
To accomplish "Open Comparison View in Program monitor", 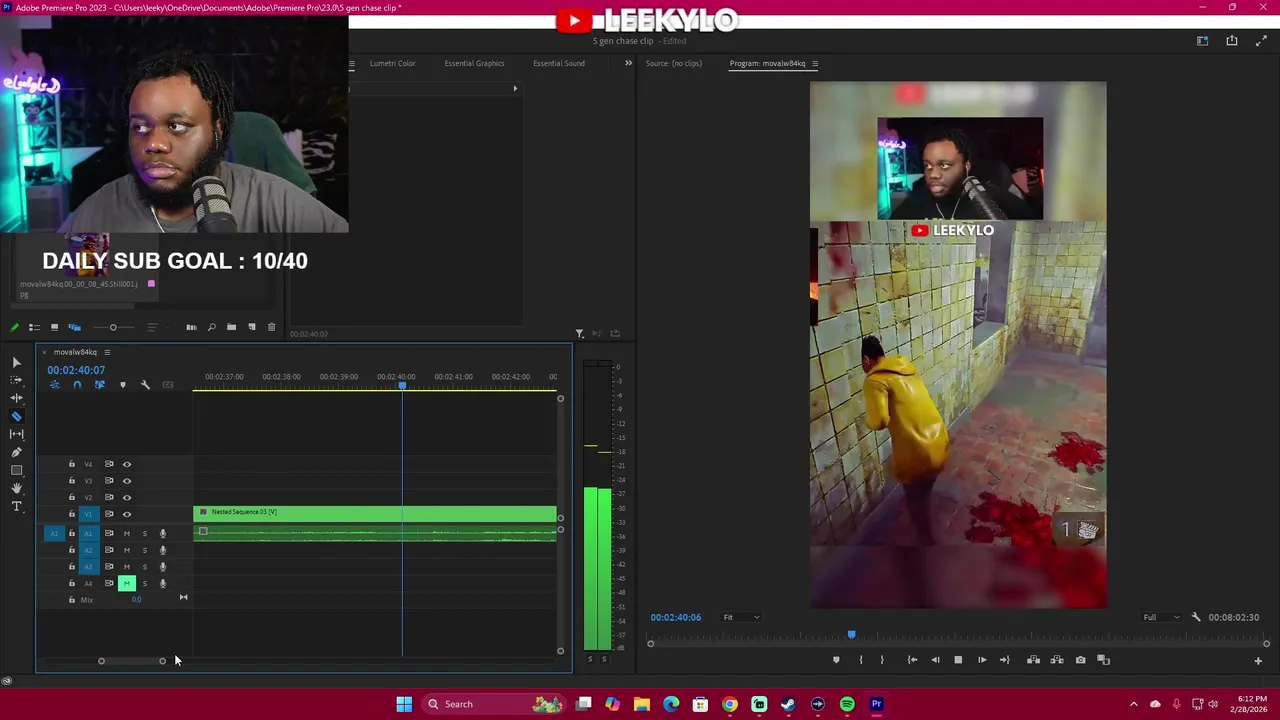I will point(1104,660).
